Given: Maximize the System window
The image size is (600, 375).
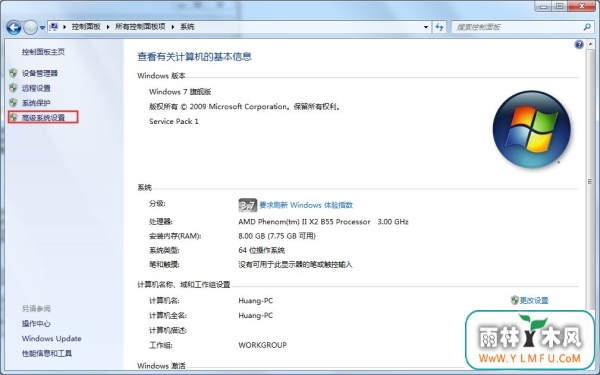Looking at the screenshot, I should coord(560,6).
